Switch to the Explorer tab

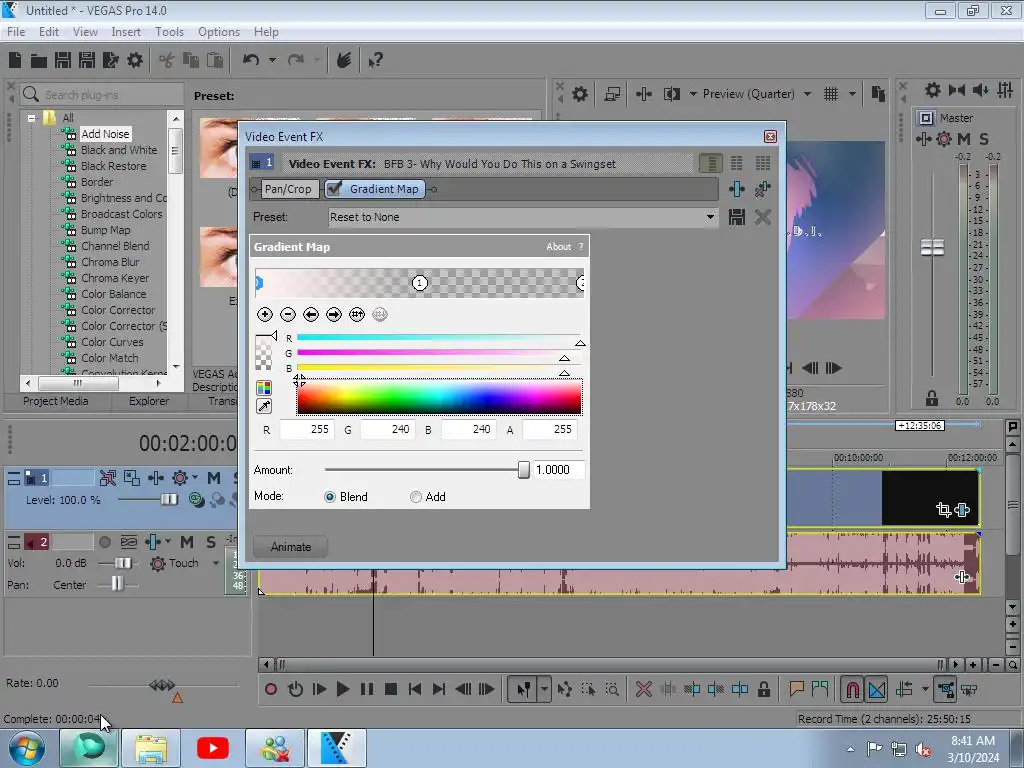[148, 401]
